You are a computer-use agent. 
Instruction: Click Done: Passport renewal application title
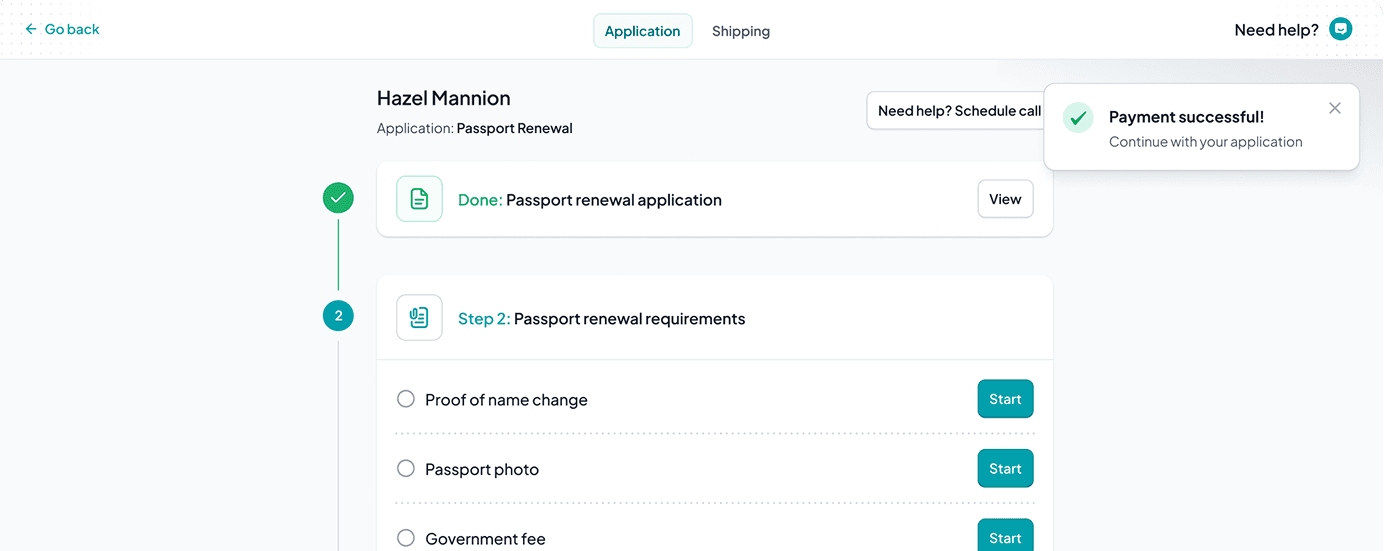click(x=590, y=200)
